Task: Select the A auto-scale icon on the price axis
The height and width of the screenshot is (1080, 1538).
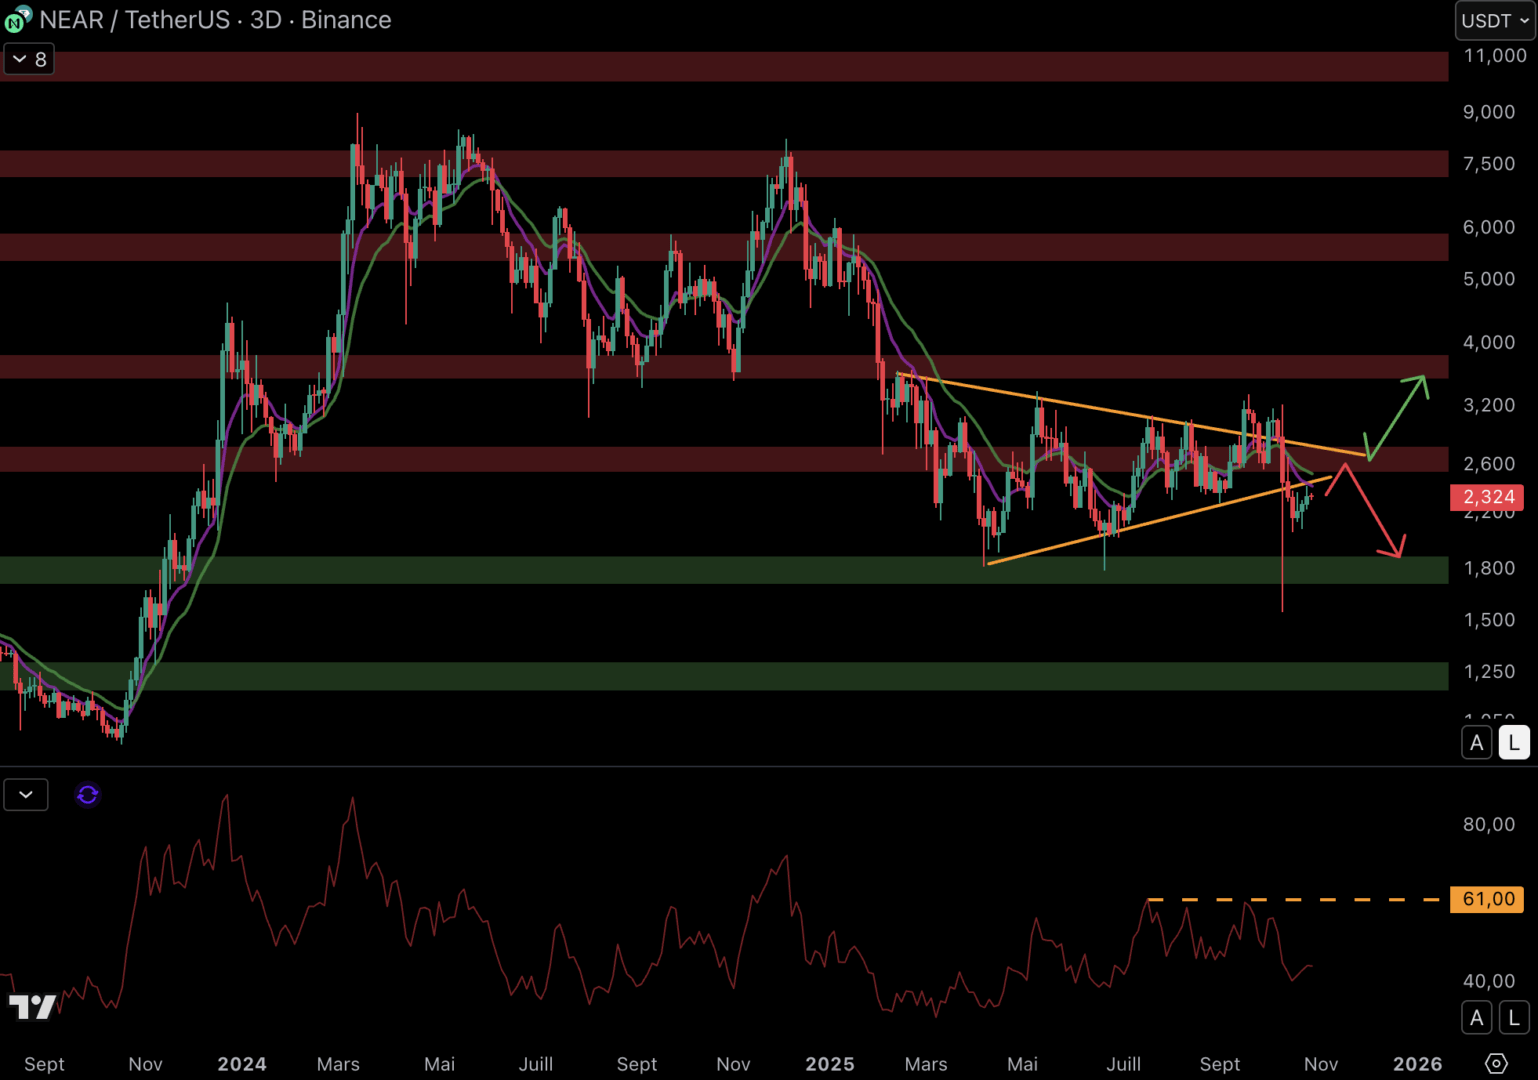Action: tap(1477, 742)
